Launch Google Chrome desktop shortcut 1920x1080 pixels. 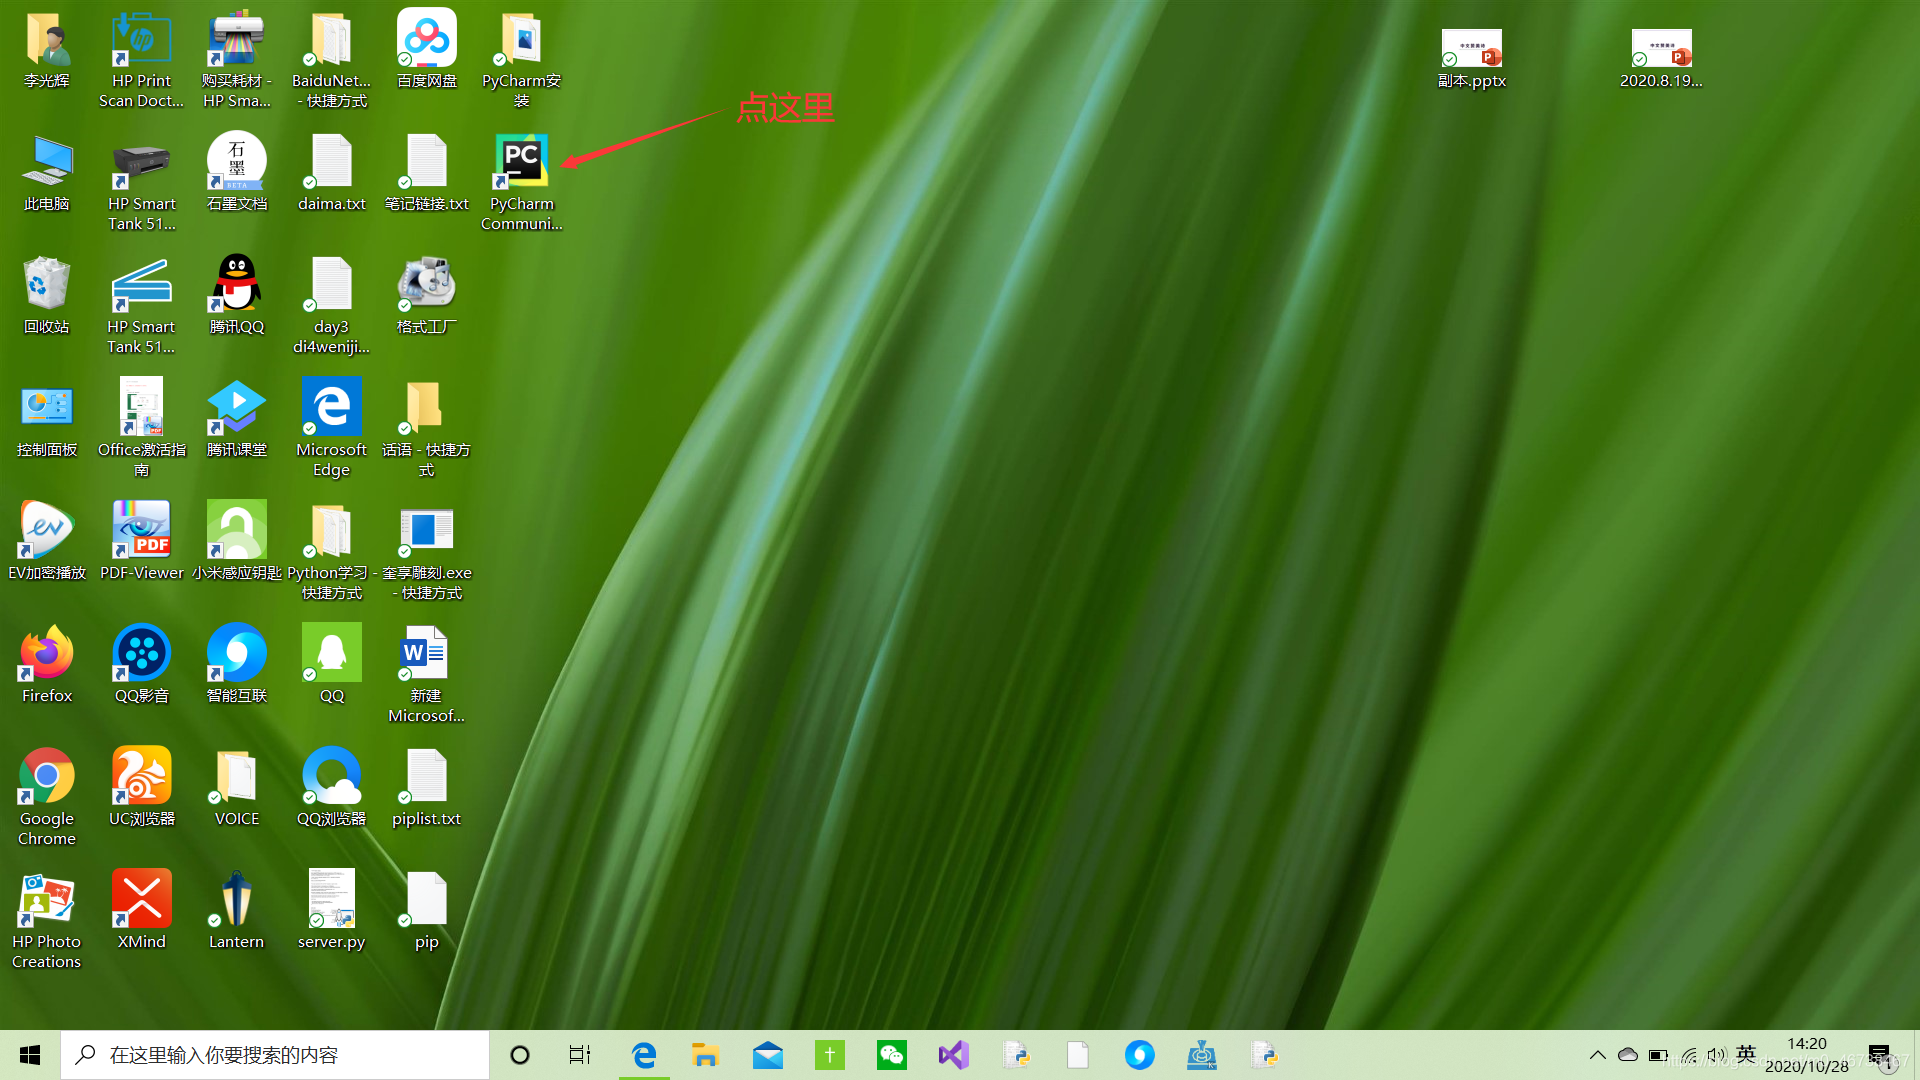[x=46, y=796]
